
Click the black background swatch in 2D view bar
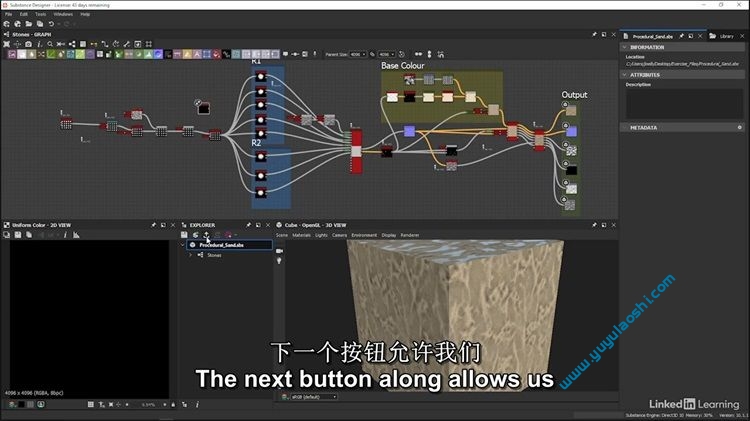21,405
